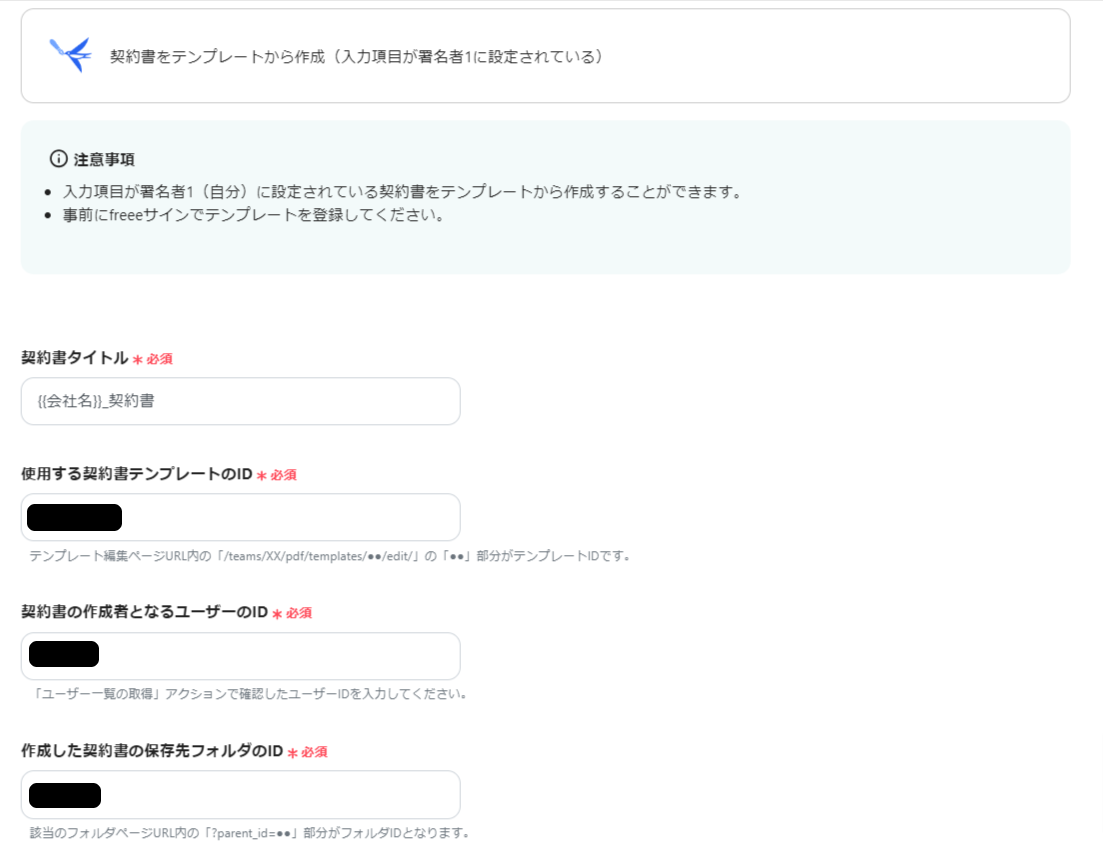Click the 契約書の作成者となるユーザーのID input field

point(241,656)
